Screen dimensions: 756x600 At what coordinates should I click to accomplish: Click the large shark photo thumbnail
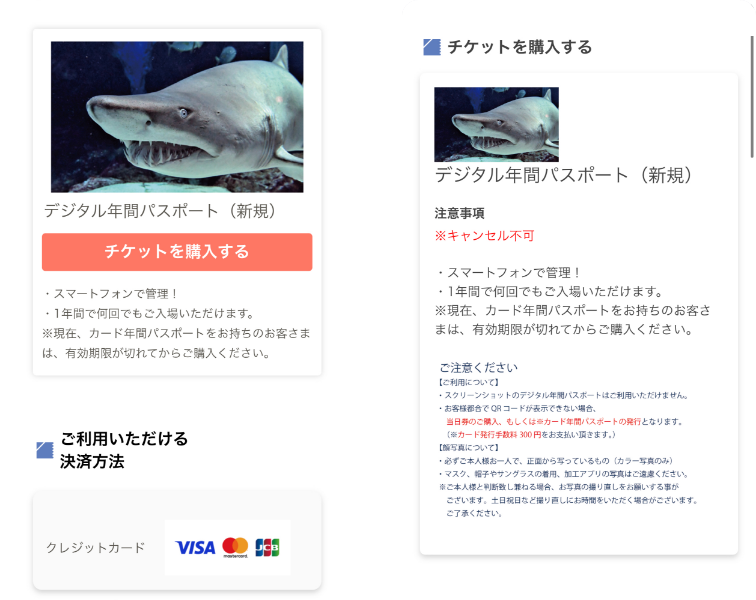click(x=177, y=117)
